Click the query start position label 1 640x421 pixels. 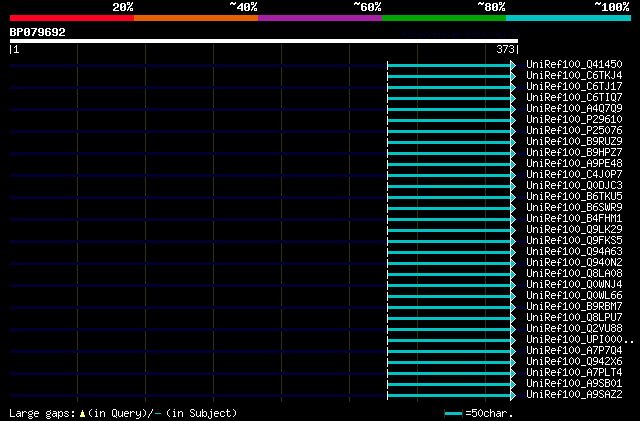pyautogui.click(x=16, y=49)
